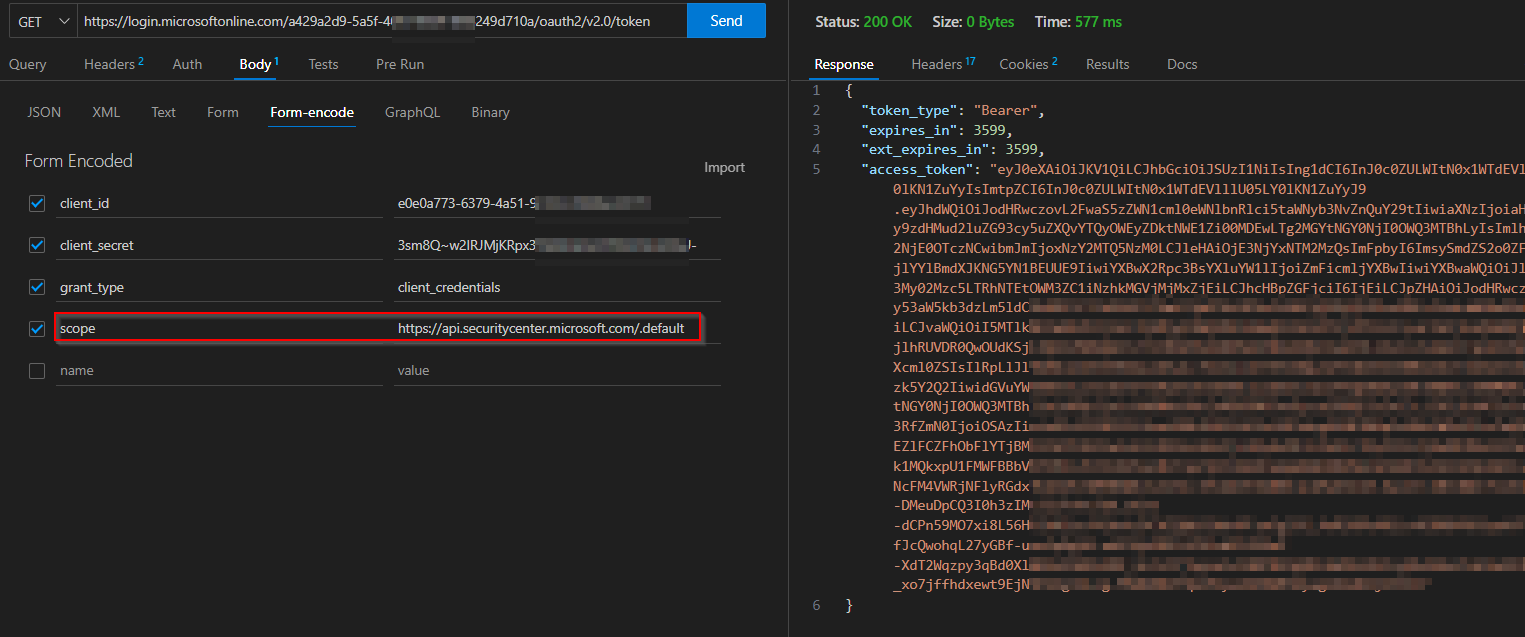Click line number 5 in response
Screen dimensions: 1525x637
[x=817, y=169]
